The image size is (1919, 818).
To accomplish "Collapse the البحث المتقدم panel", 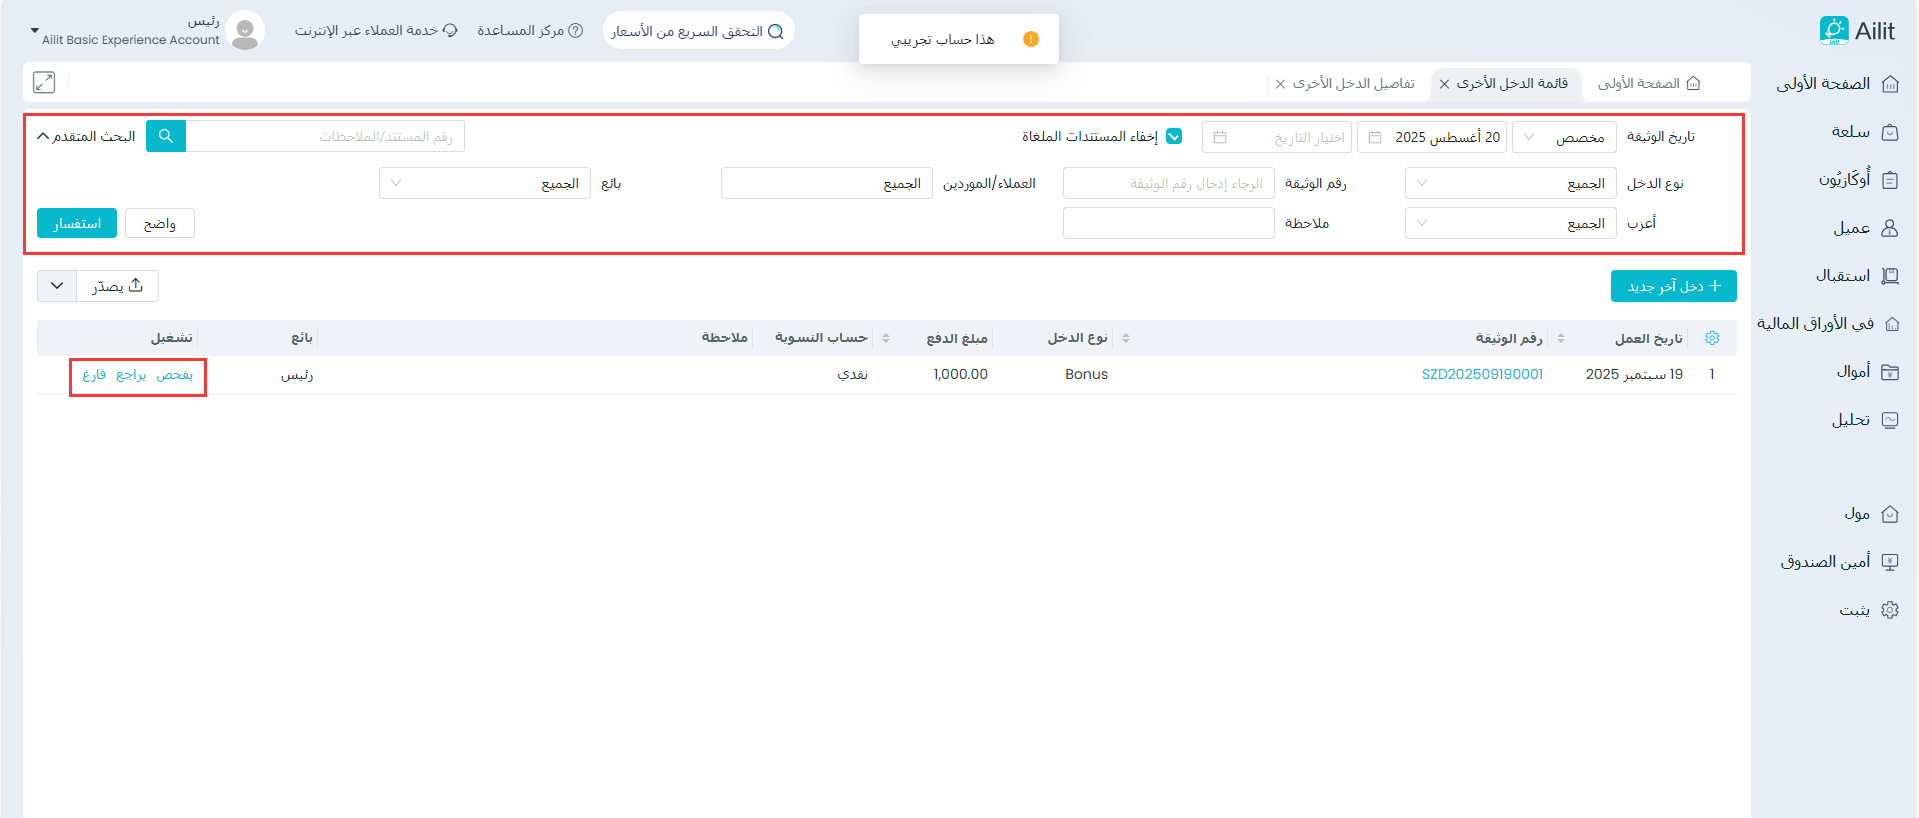I will (x=86, y=136).
